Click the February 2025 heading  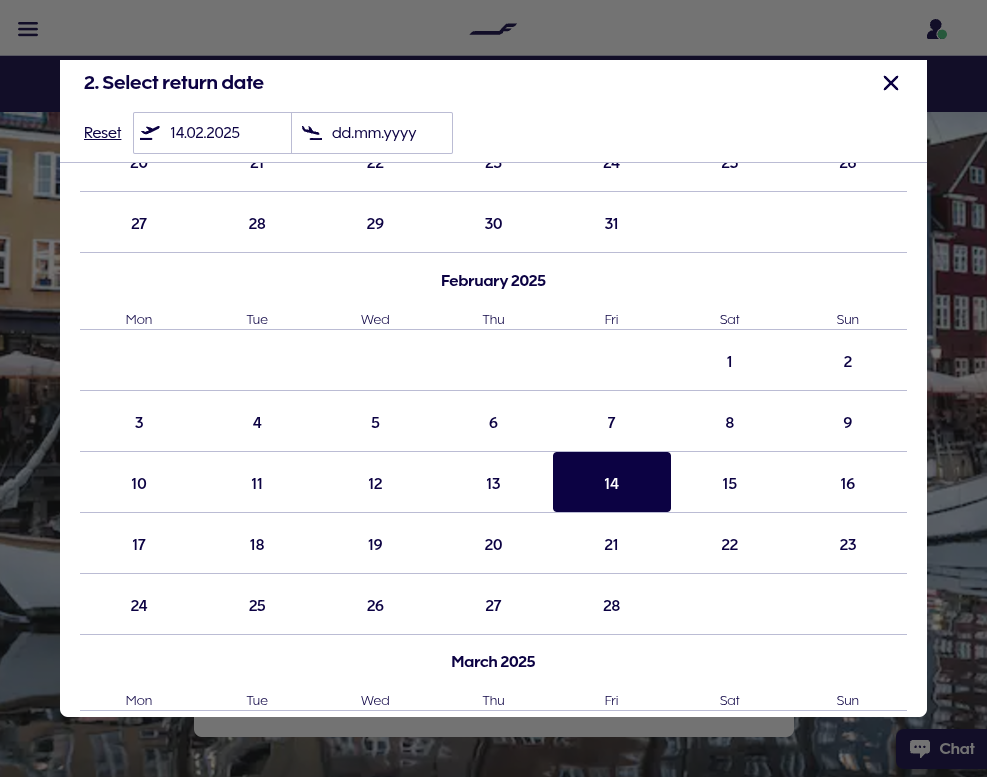[494, 281]
